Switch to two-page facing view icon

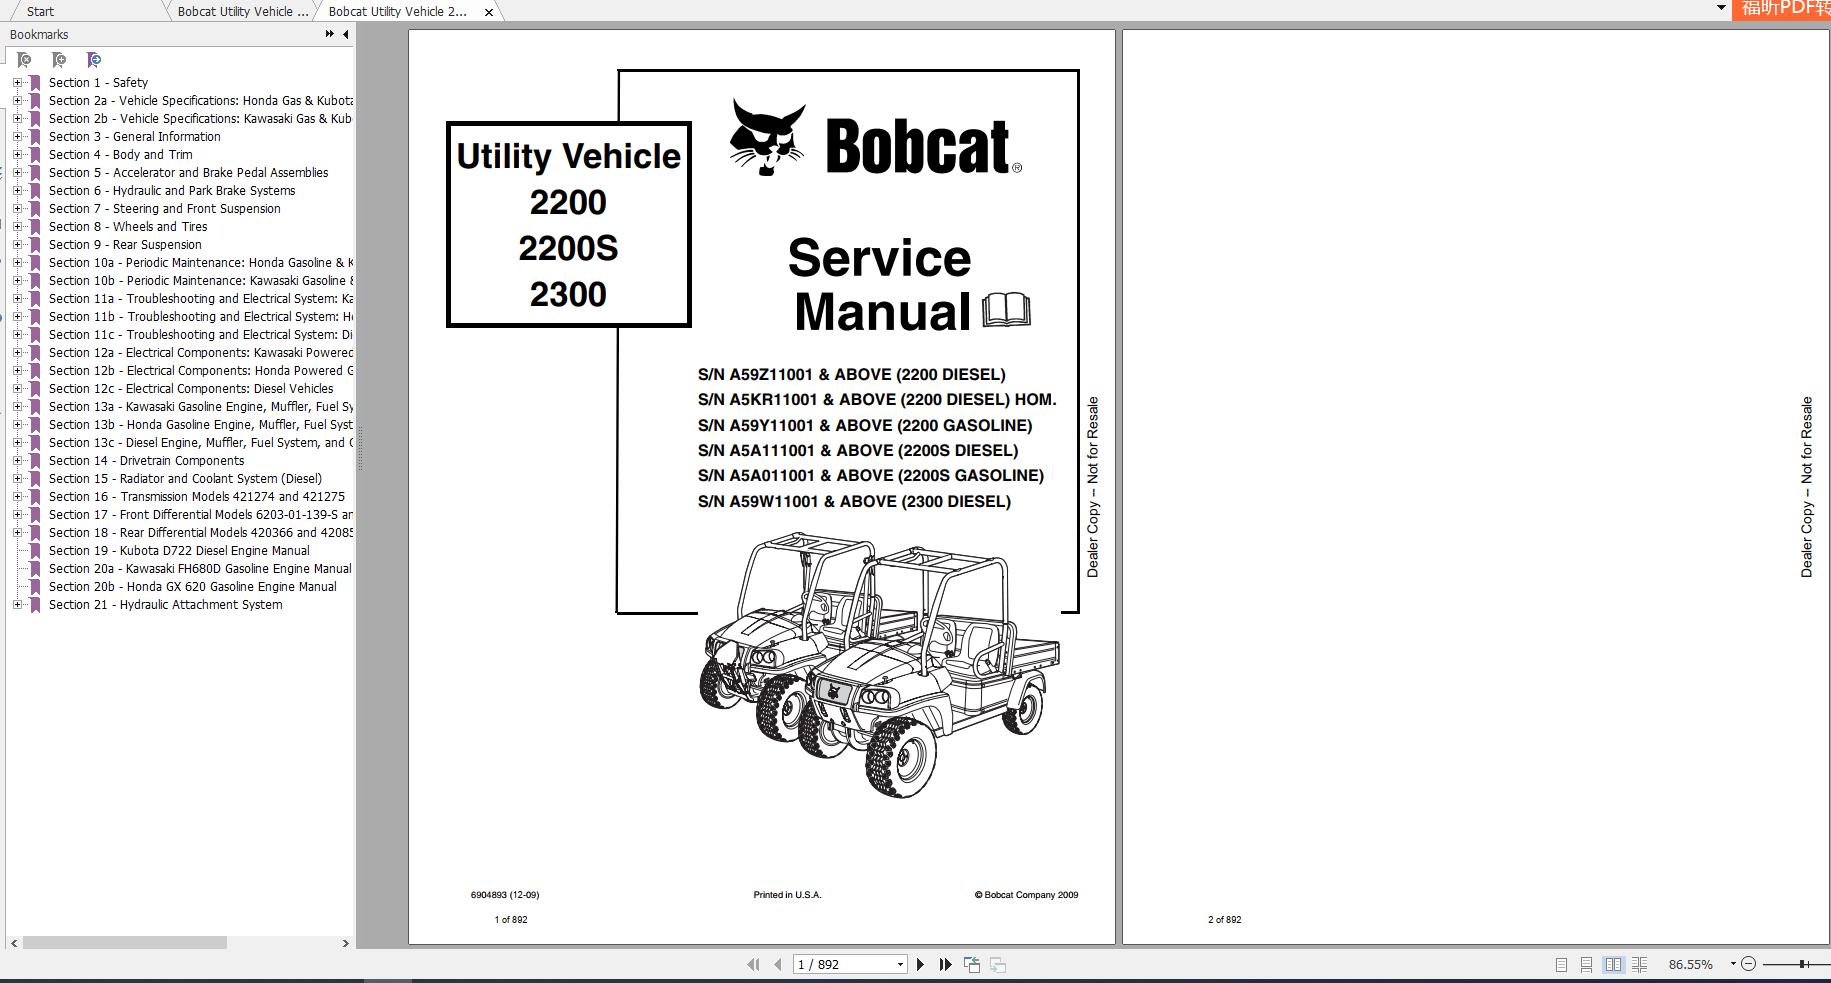coord(1615,964)
